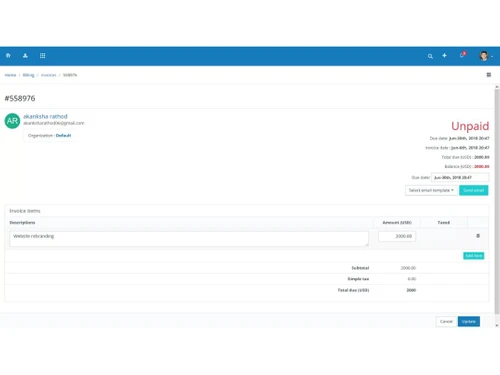
Task: Click the #558976 invoice heading
Action: pyautogui.click(x=20, y=98)
